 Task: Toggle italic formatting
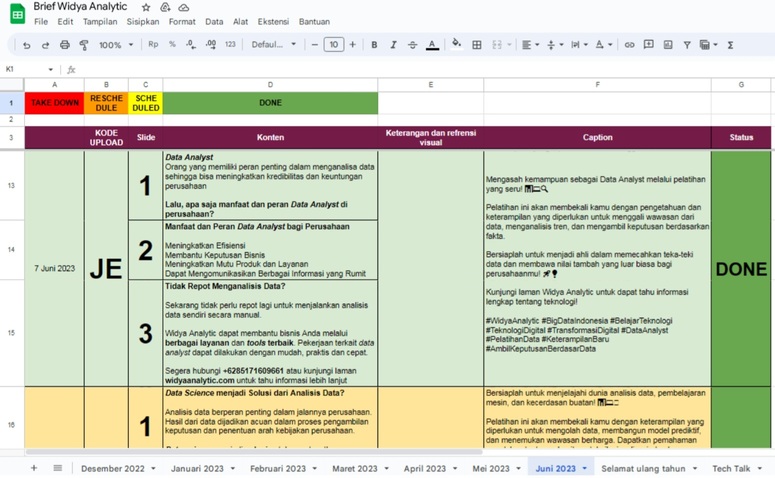pos(393,45)
